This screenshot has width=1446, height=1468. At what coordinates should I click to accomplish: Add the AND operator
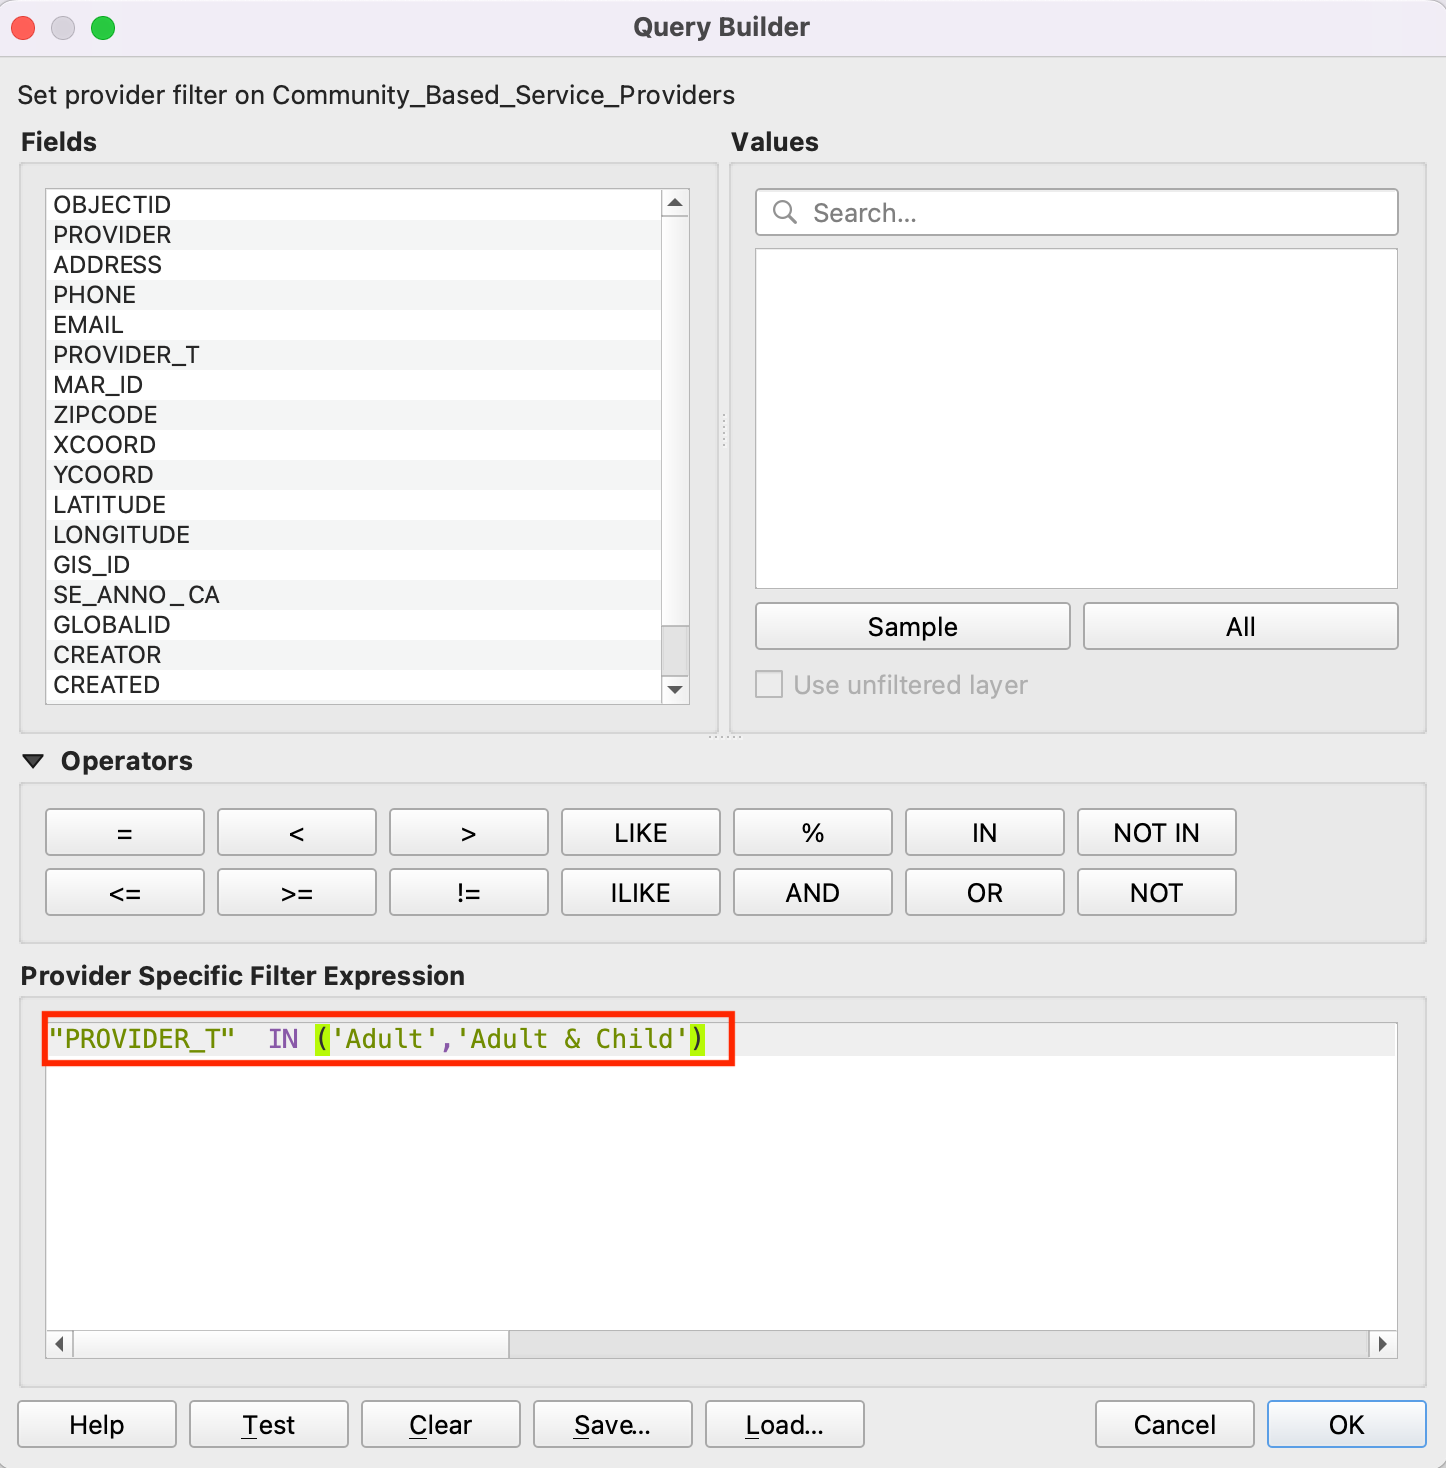[x=812, y=893]
